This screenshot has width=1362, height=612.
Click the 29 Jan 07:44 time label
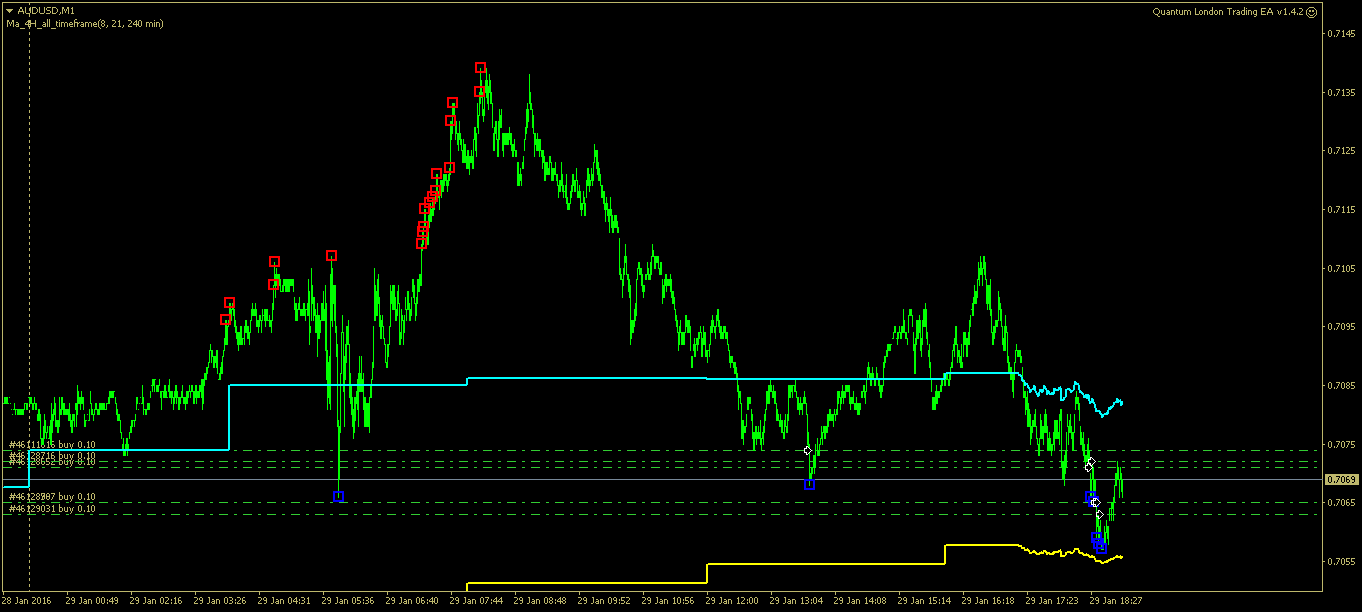(x=476, y=601)
